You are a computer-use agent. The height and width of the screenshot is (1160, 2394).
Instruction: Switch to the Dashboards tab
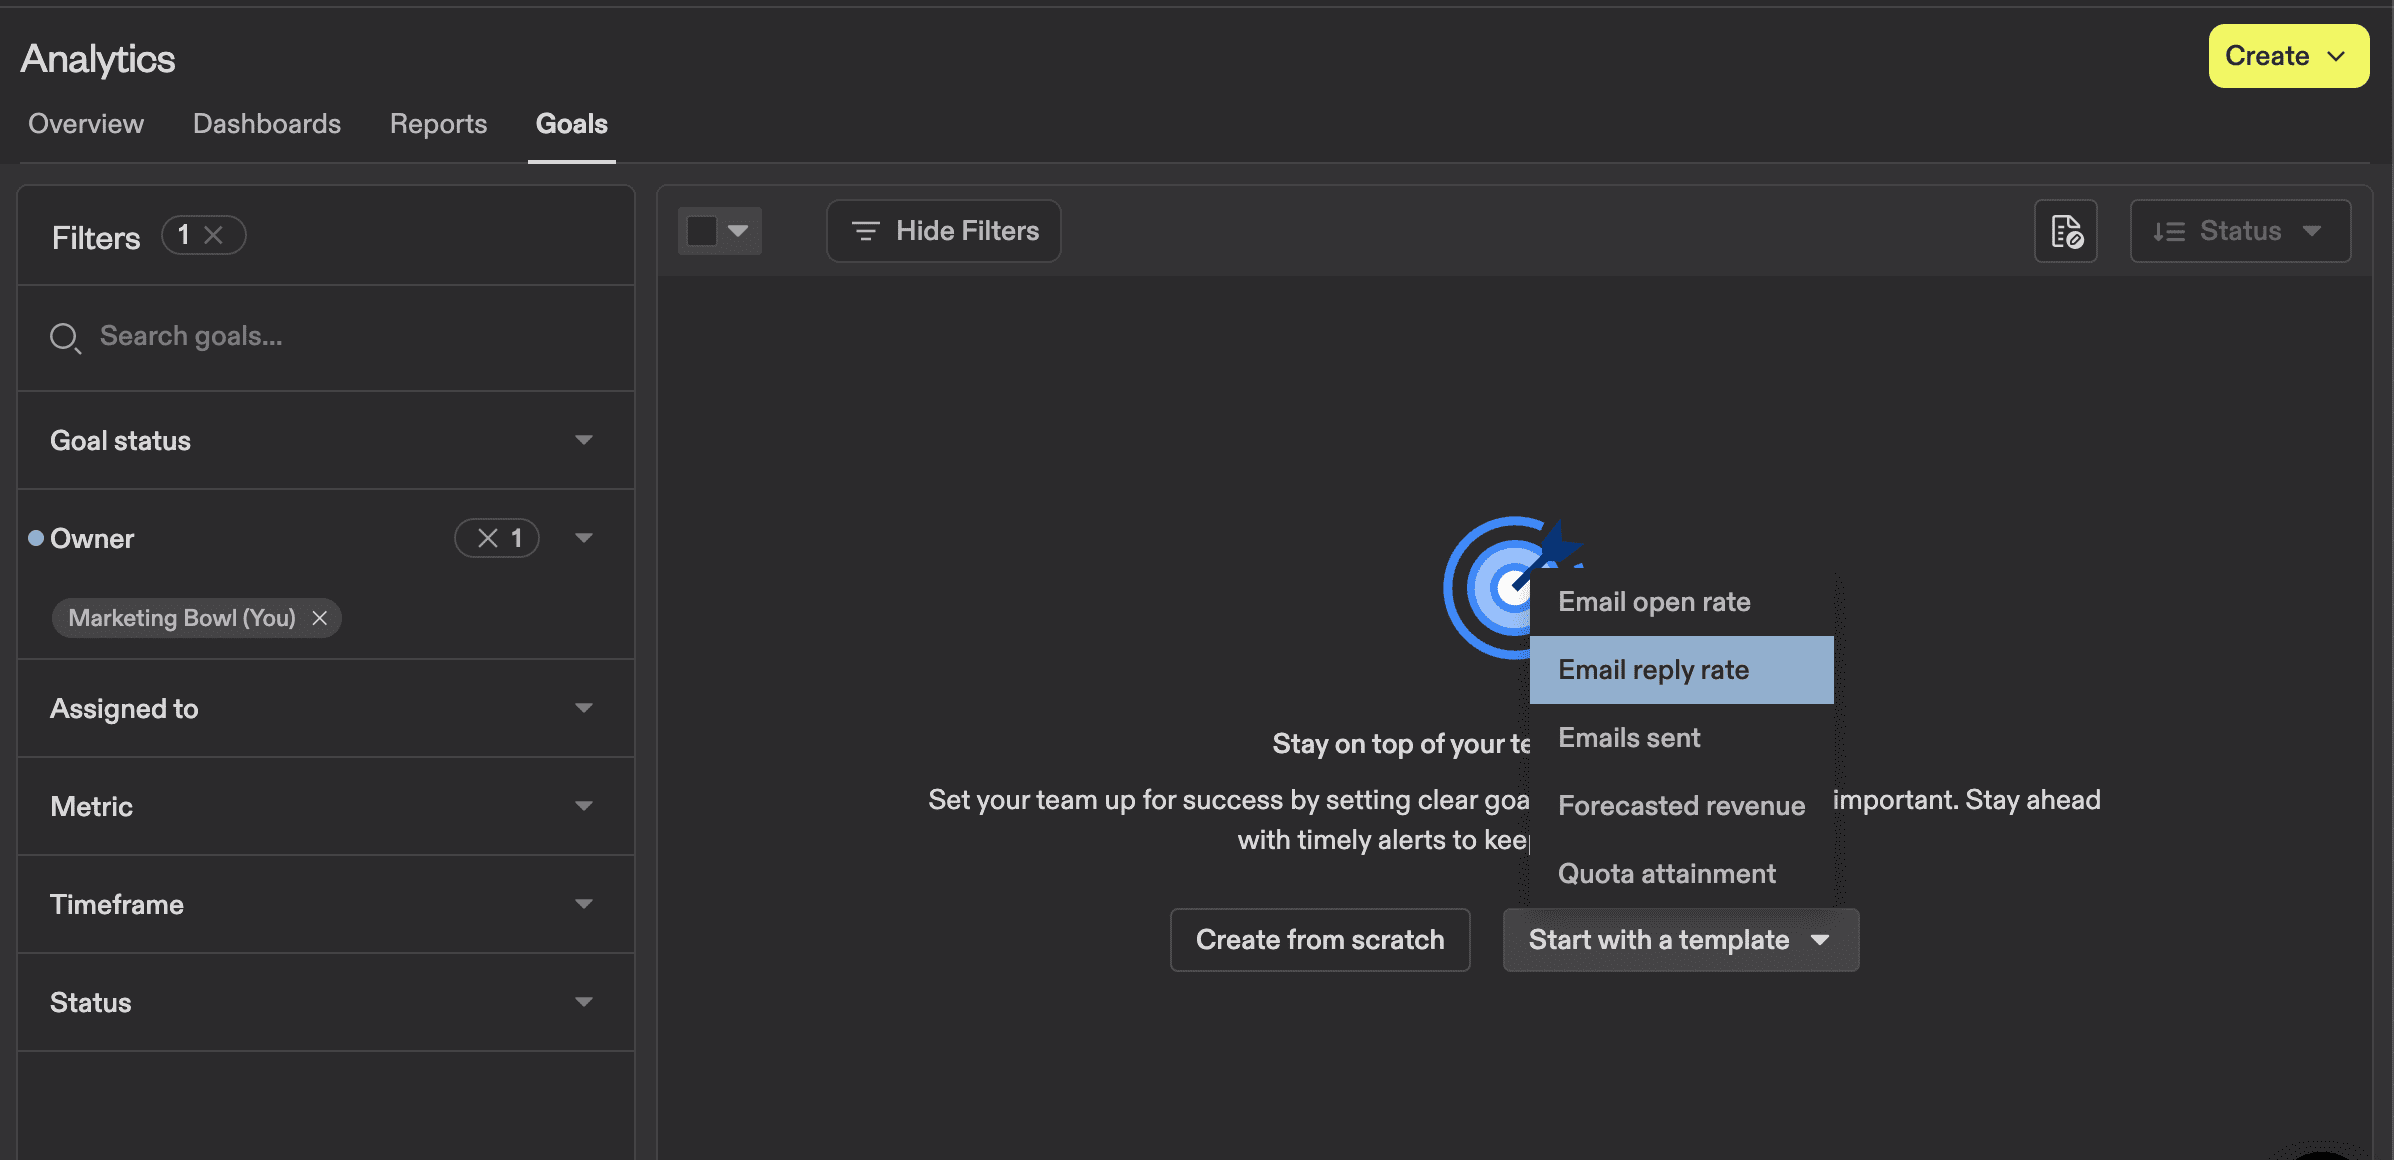click(266, 124)
